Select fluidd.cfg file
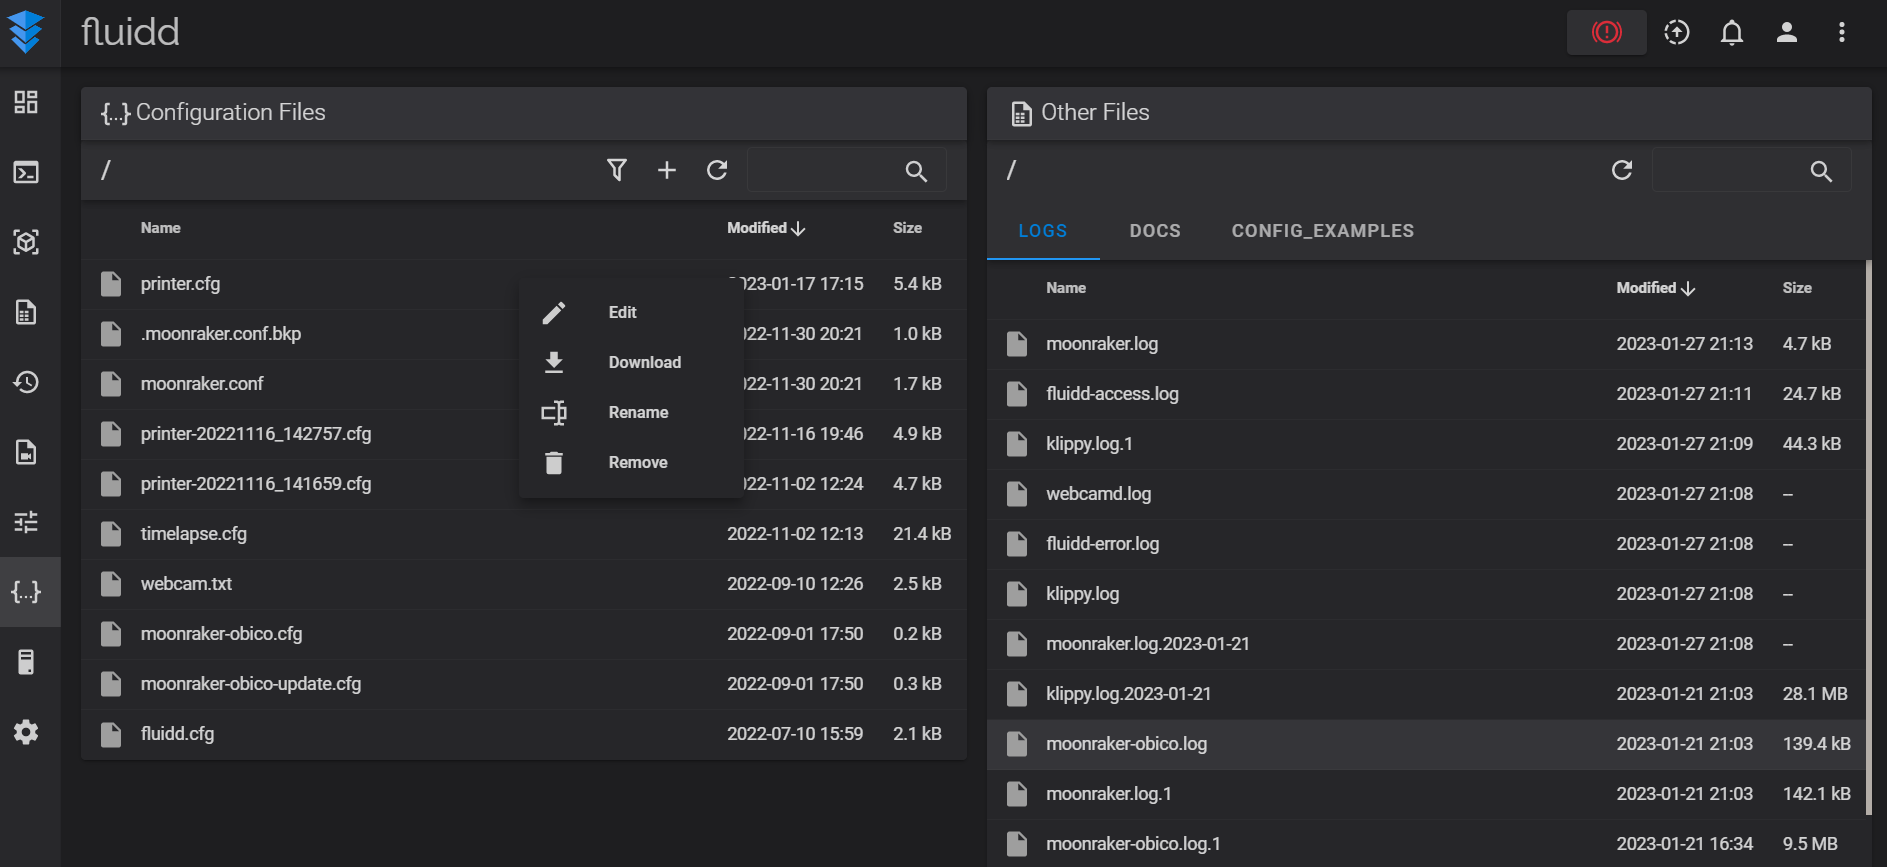The height and width of the screenshot is (867, 1887). [x=524, y=734]
